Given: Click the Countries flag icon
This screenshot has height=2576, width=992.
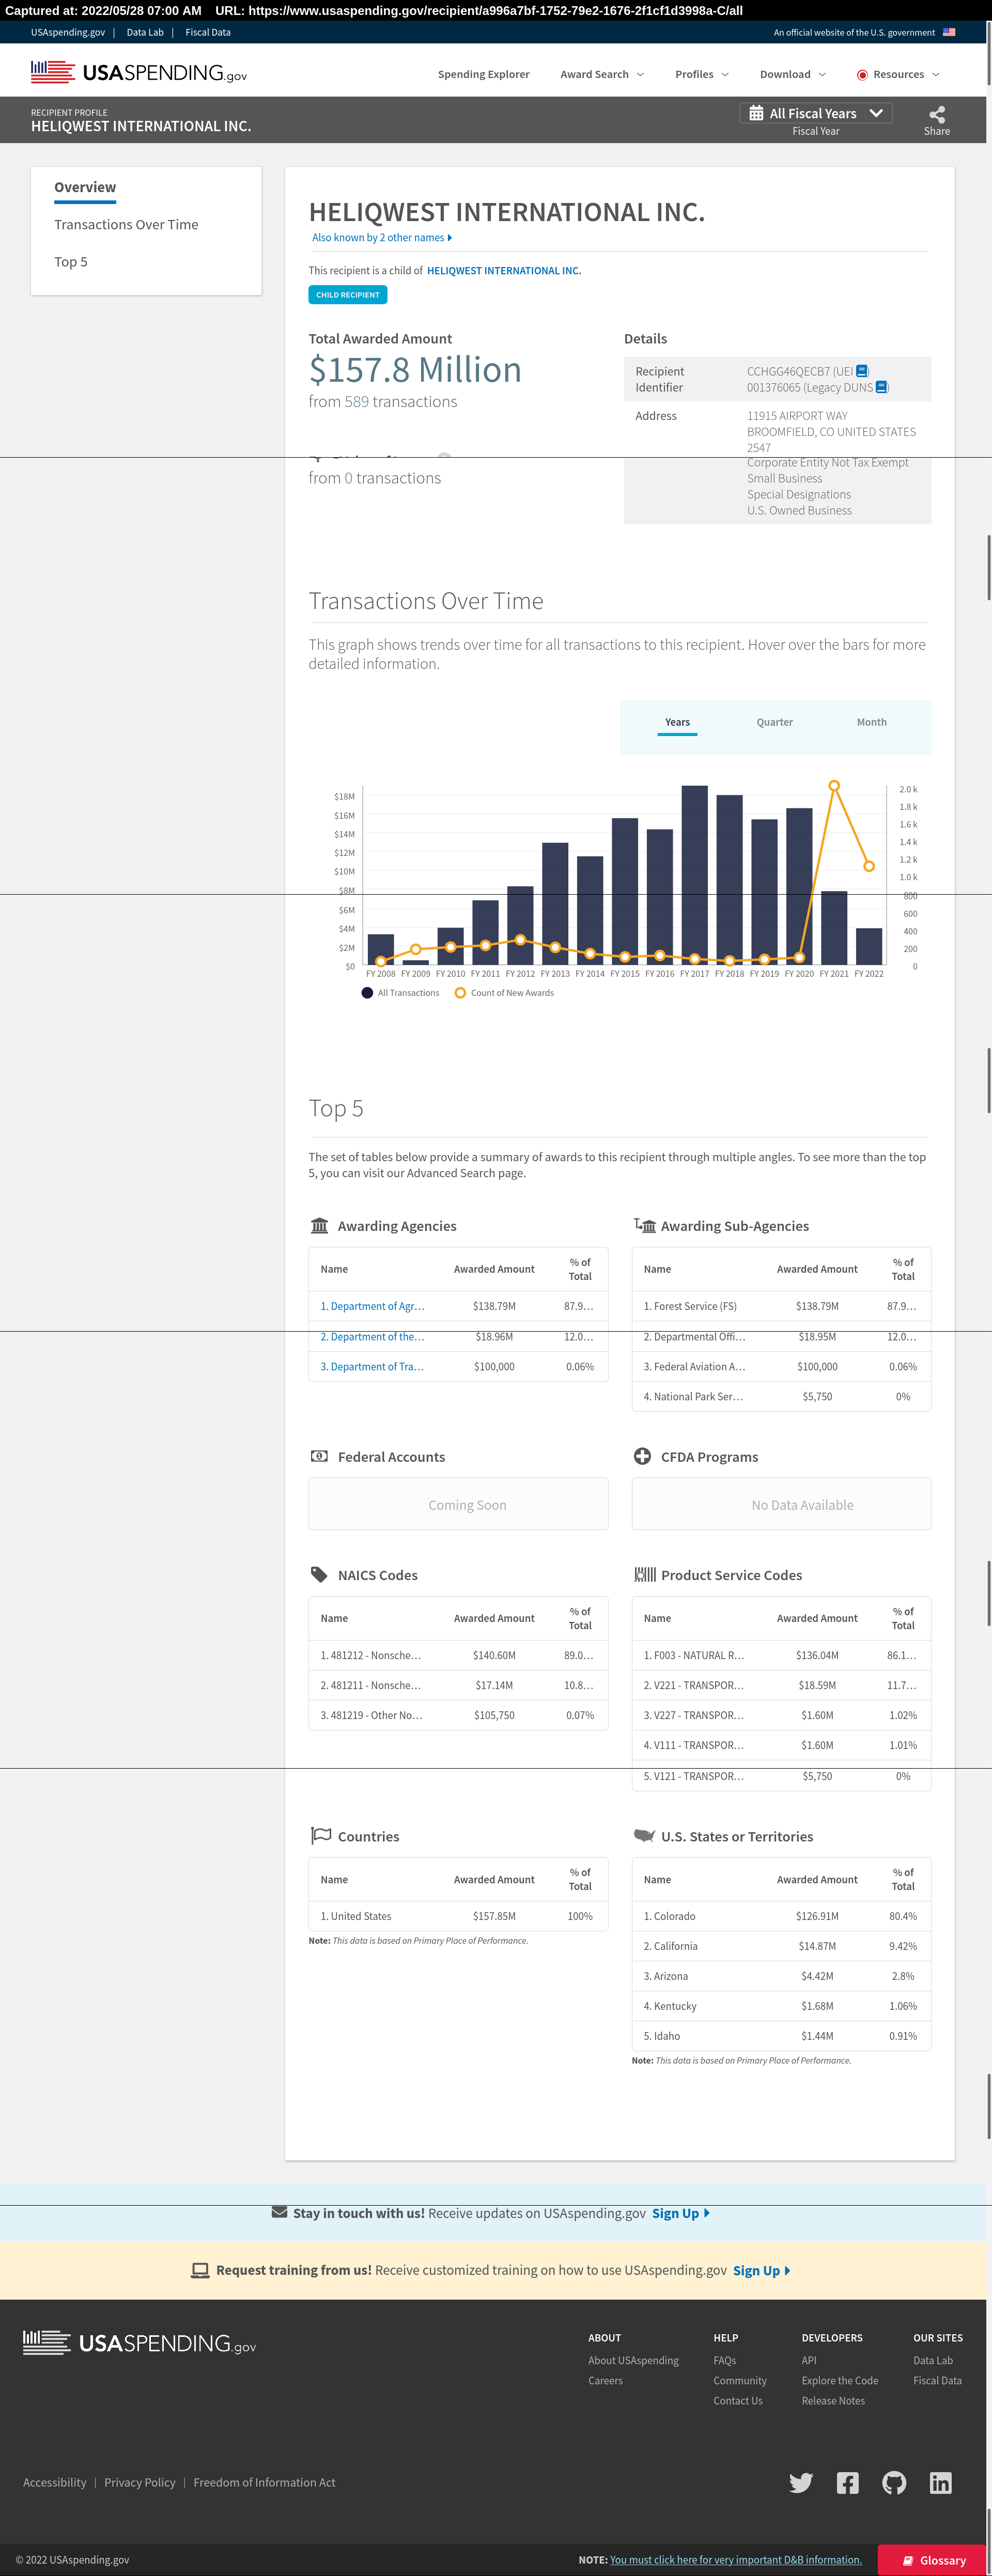Looking at the screenshot, I should pos(321,1835).
